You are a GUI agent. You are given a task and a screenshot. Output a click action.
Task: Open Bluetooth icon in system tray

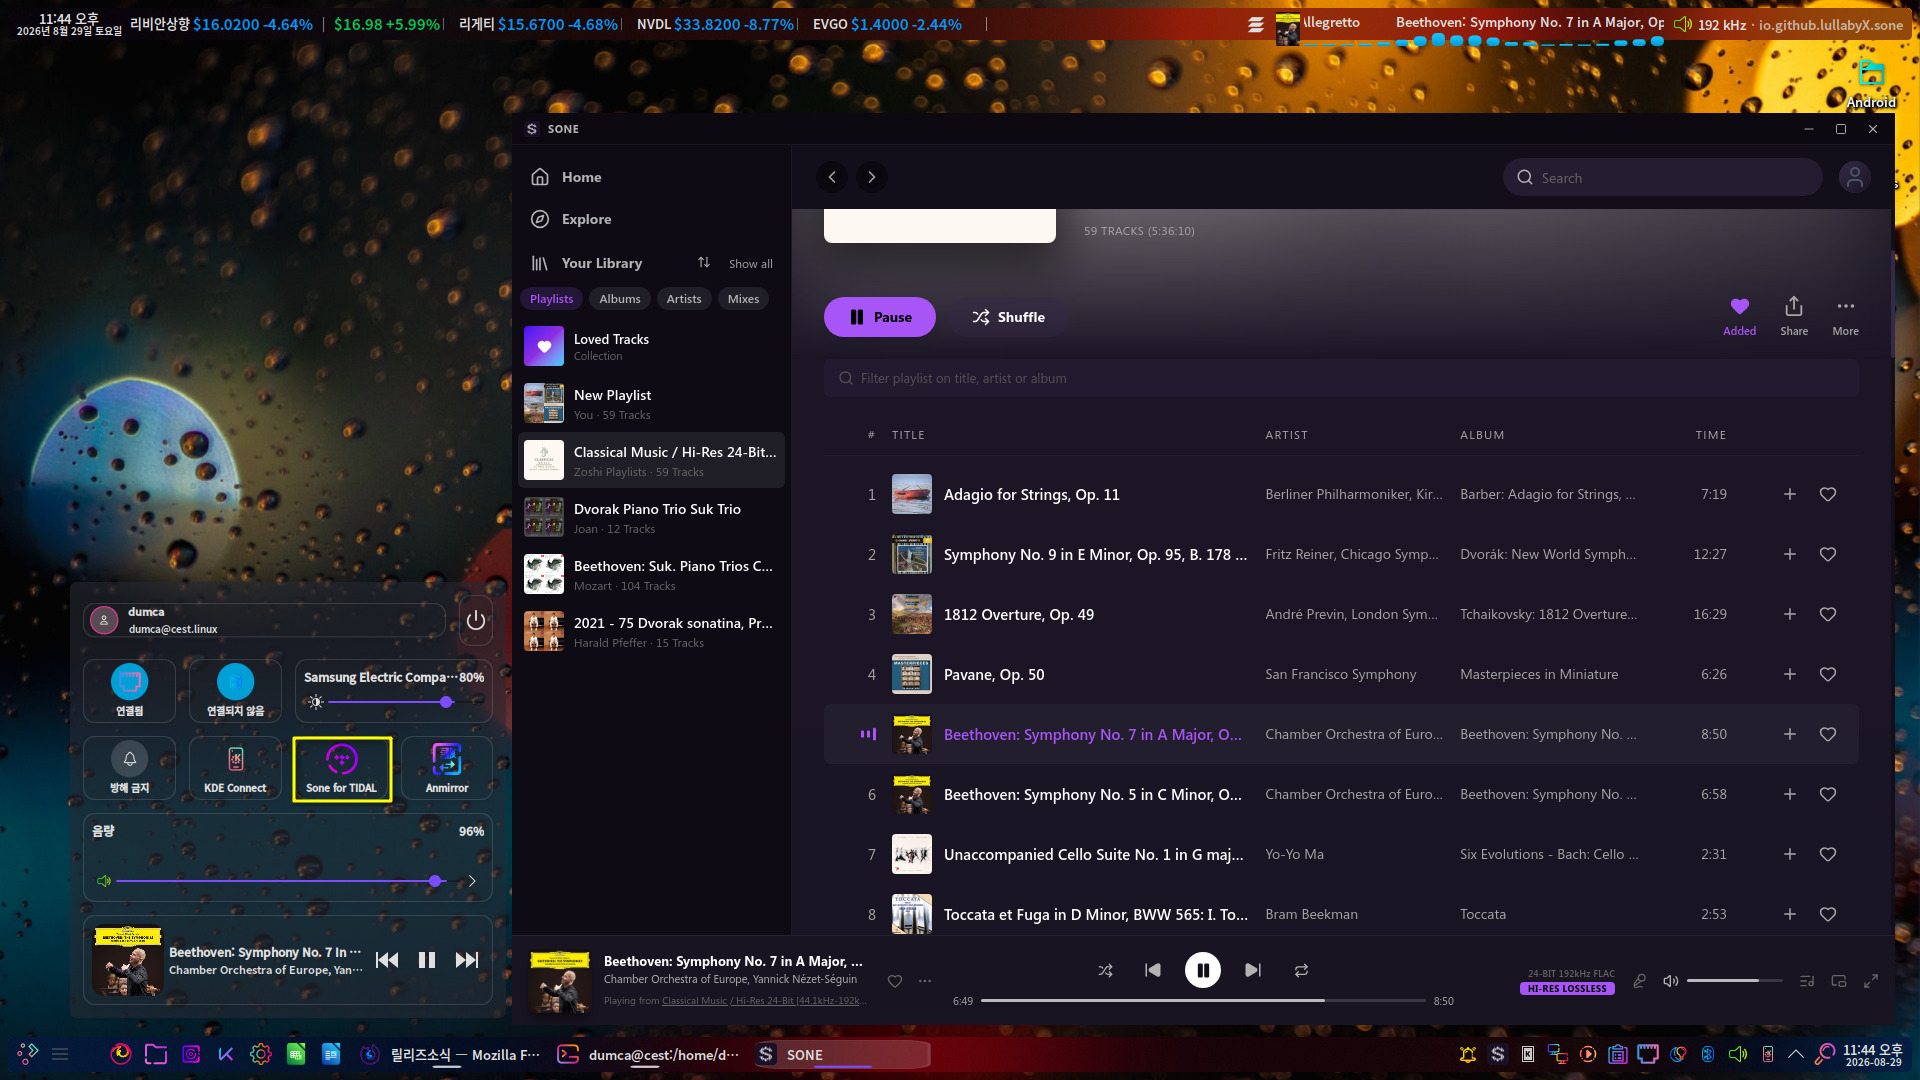(1708, 1054)
